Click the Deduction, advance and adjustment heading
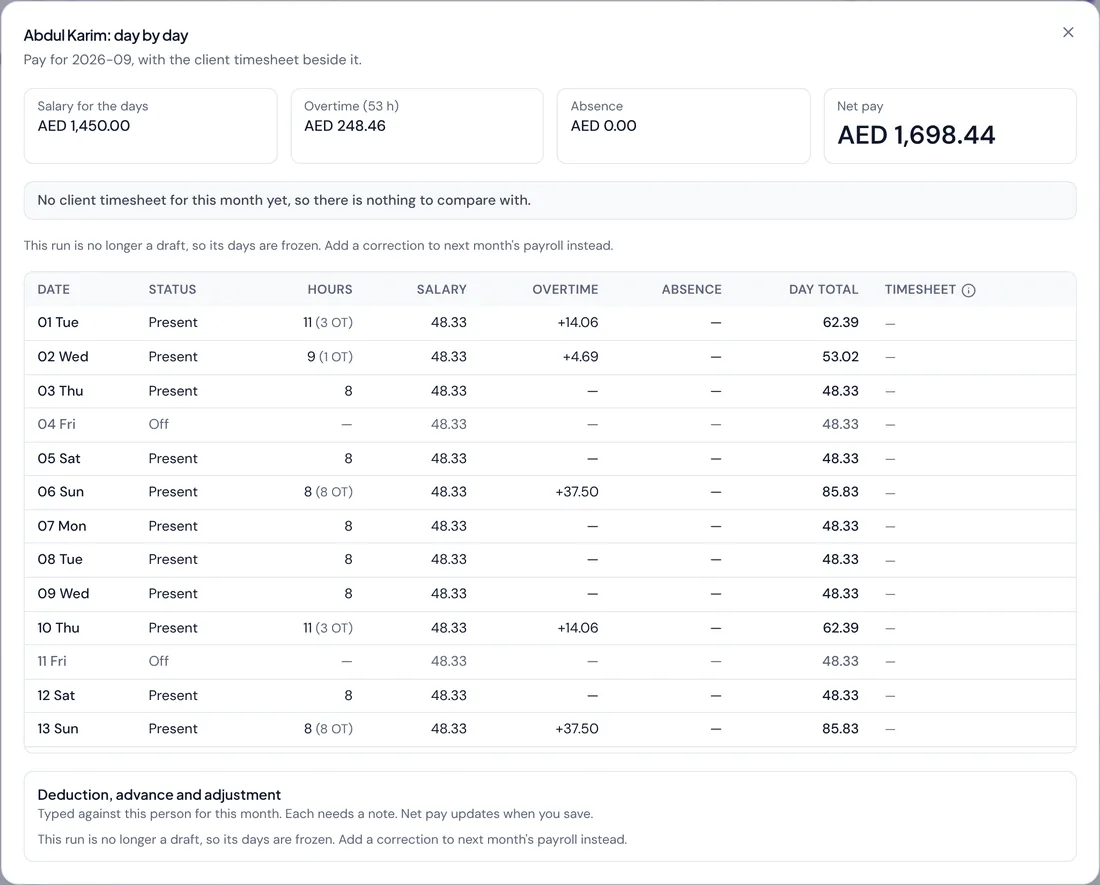 point(159,795)
